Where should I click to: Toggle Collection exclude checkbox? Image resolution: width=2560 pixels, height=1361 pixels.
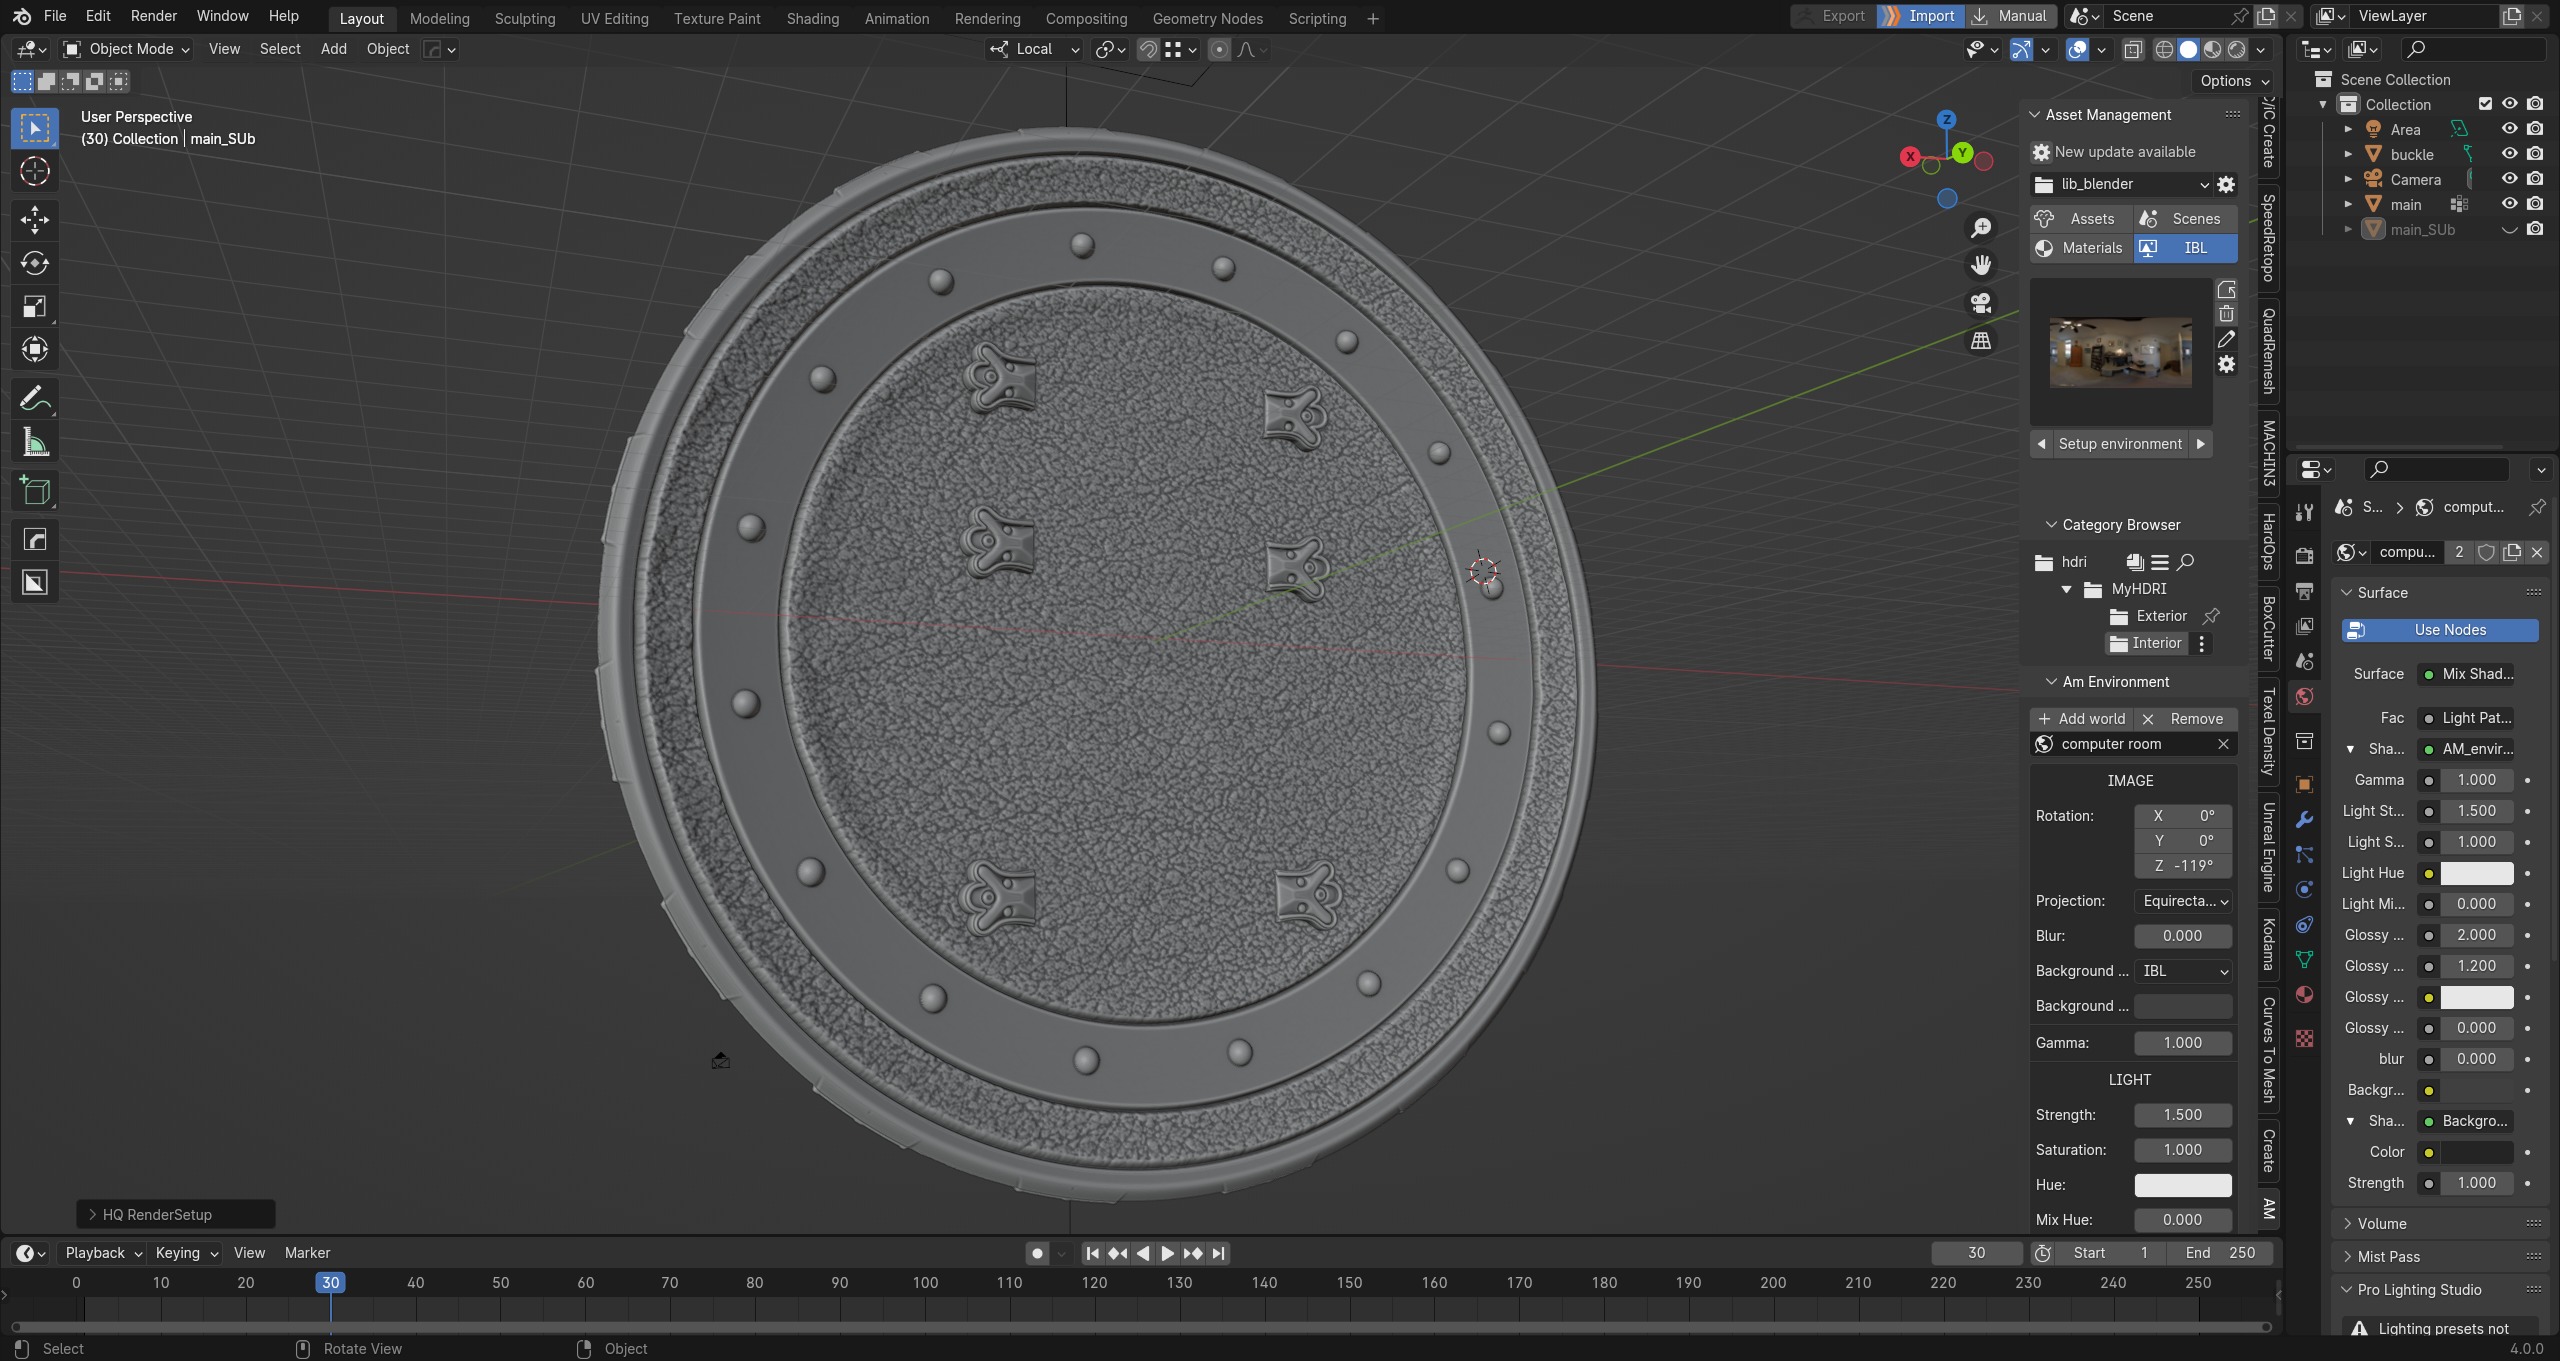[2485, 104]
